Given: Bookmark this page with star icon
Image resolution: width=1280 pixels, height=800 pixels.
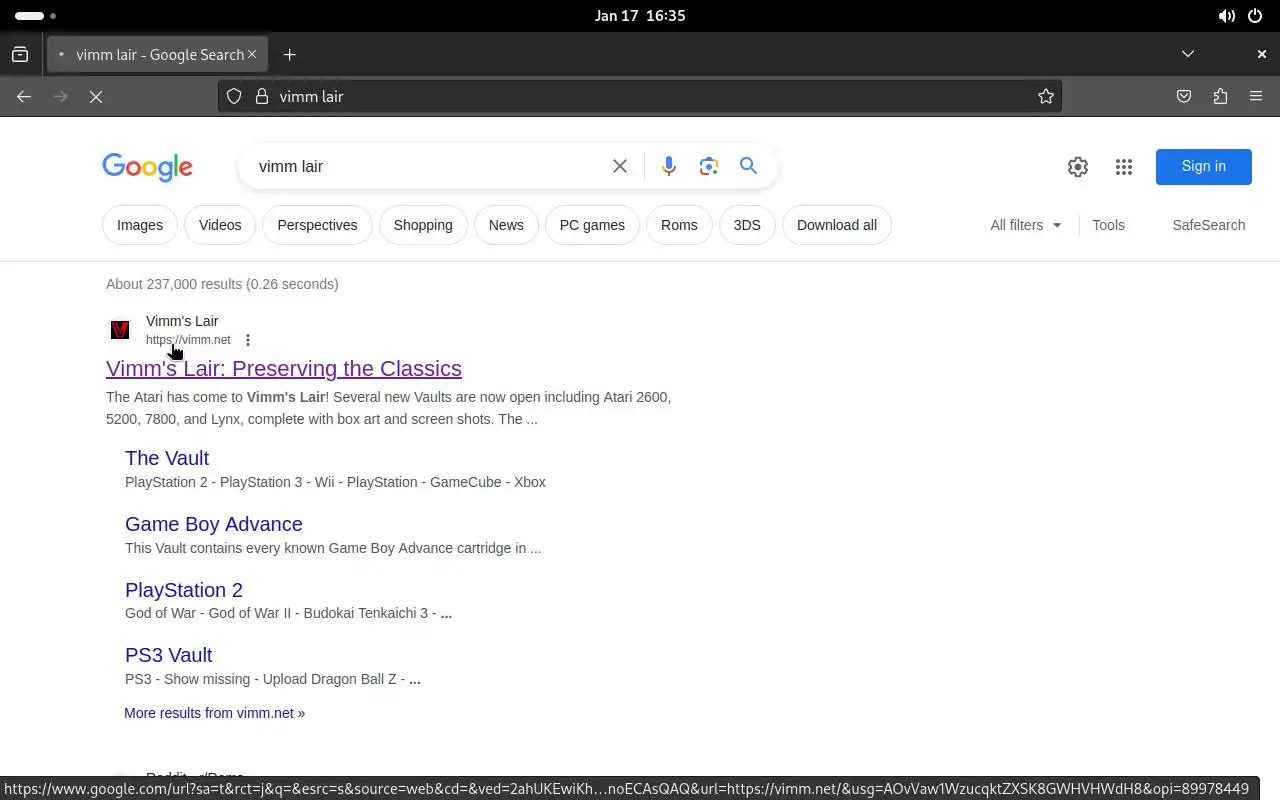Looking at the screenshot, I should click(1046, 96).
